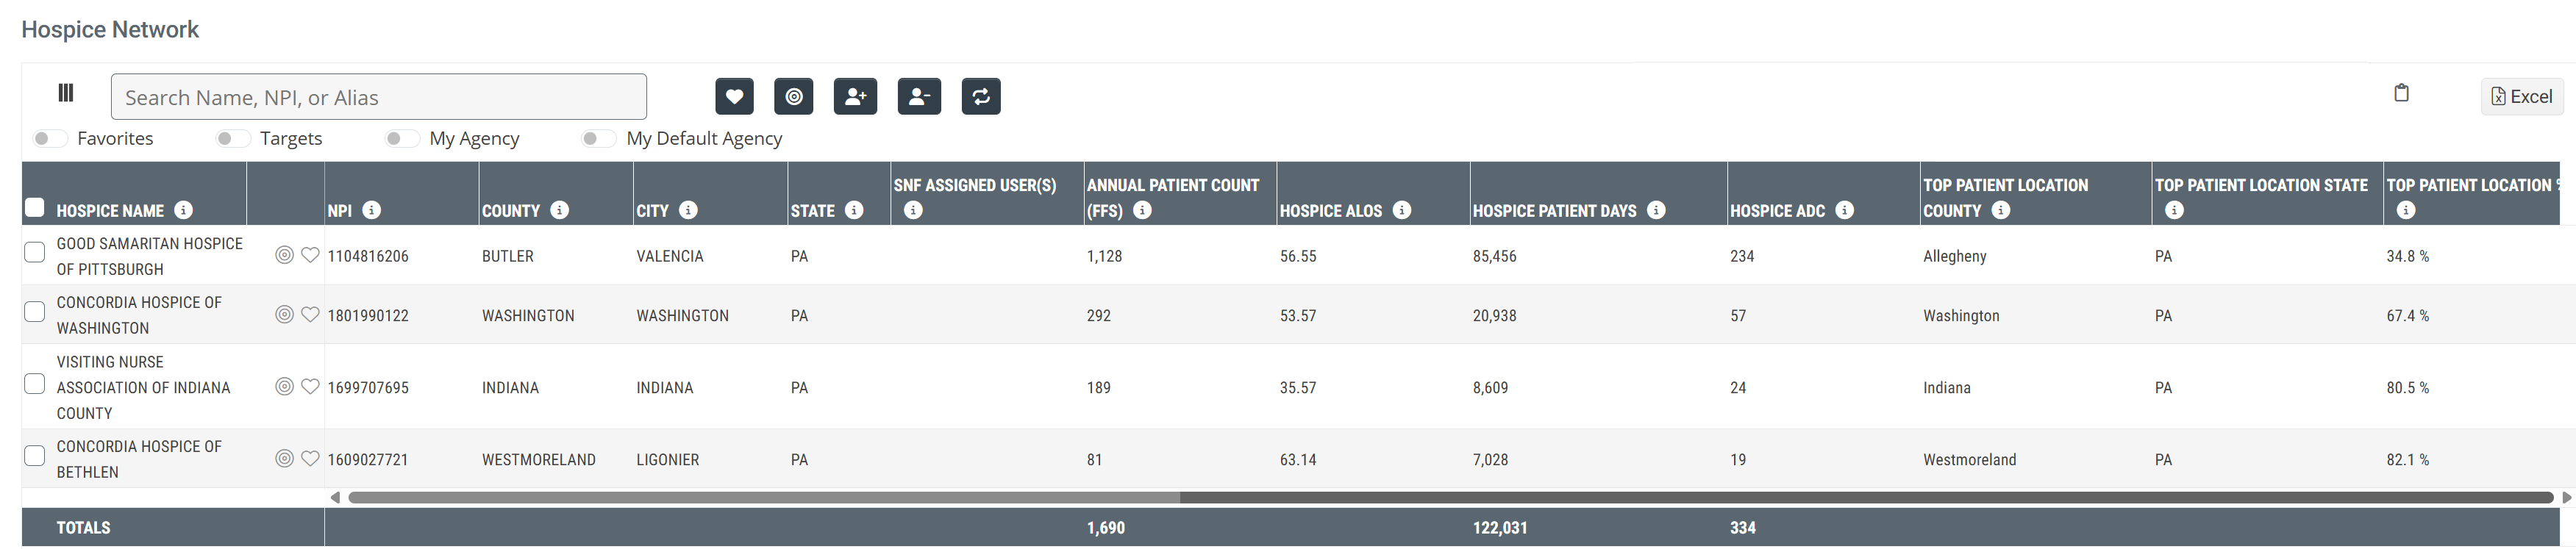The width and height of the screenshot is (2576, 549).
Task: Click the target bullseye toolbar button
Action: (794, 97)
